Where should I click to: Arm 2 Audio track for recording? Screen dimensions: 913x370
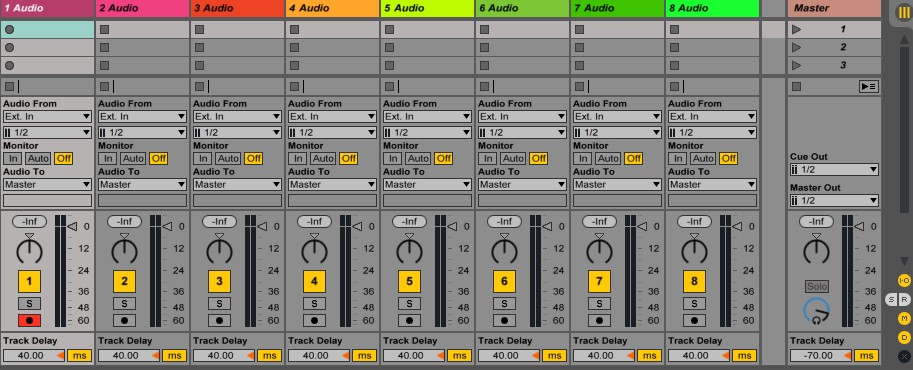124,320
